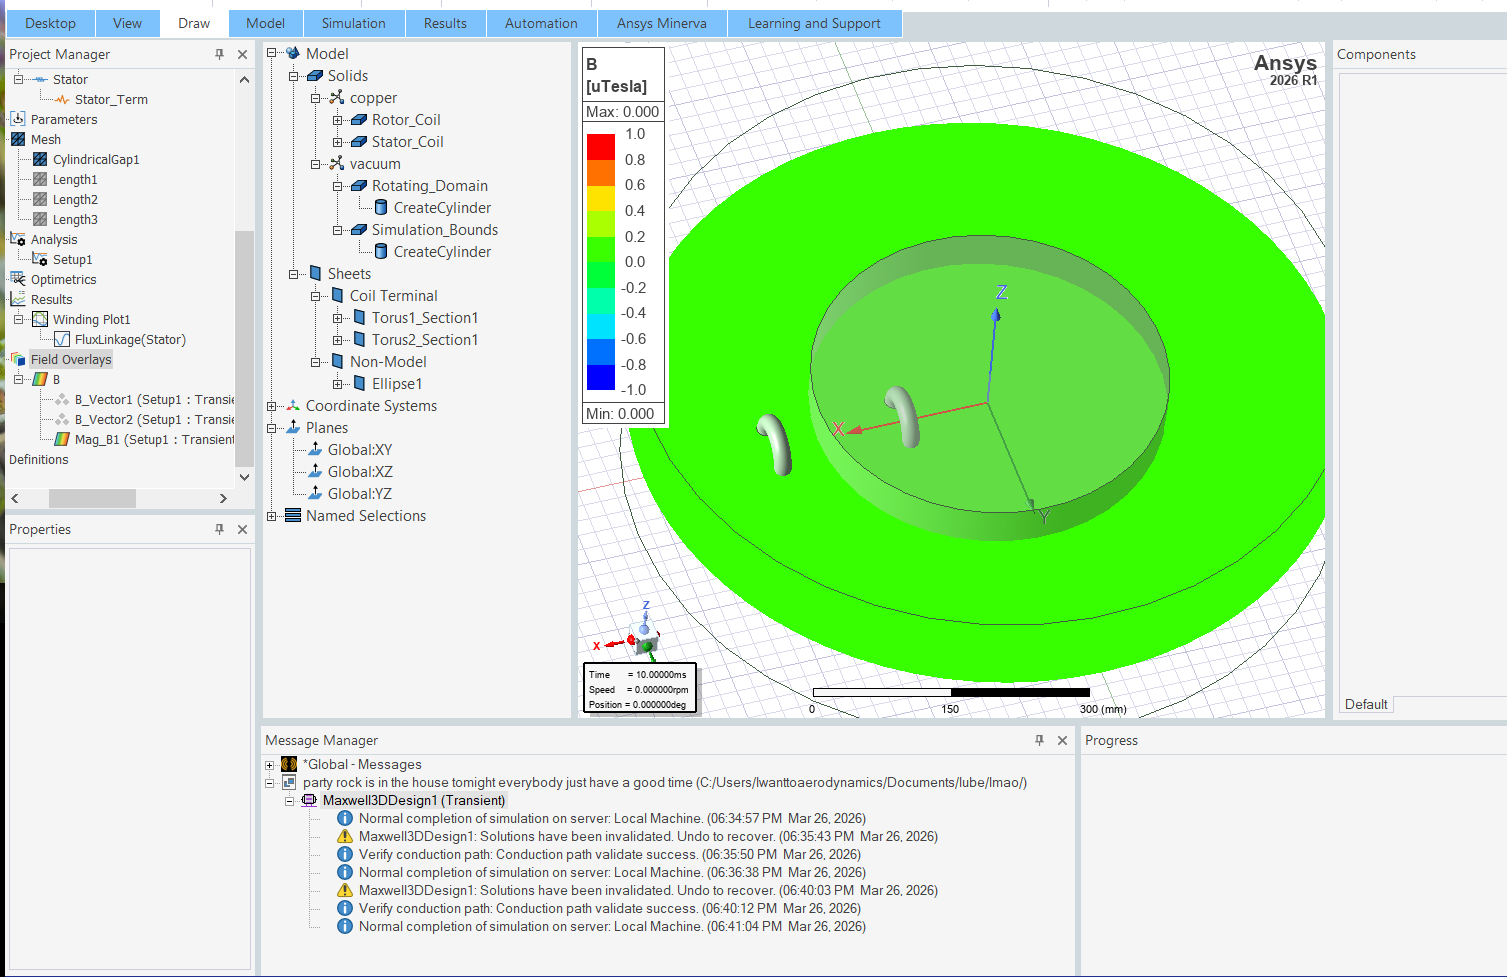This screenshot has height=977, width=1507.
Task: Pin the Project Manager panel
Action: [x=219, y=54]
